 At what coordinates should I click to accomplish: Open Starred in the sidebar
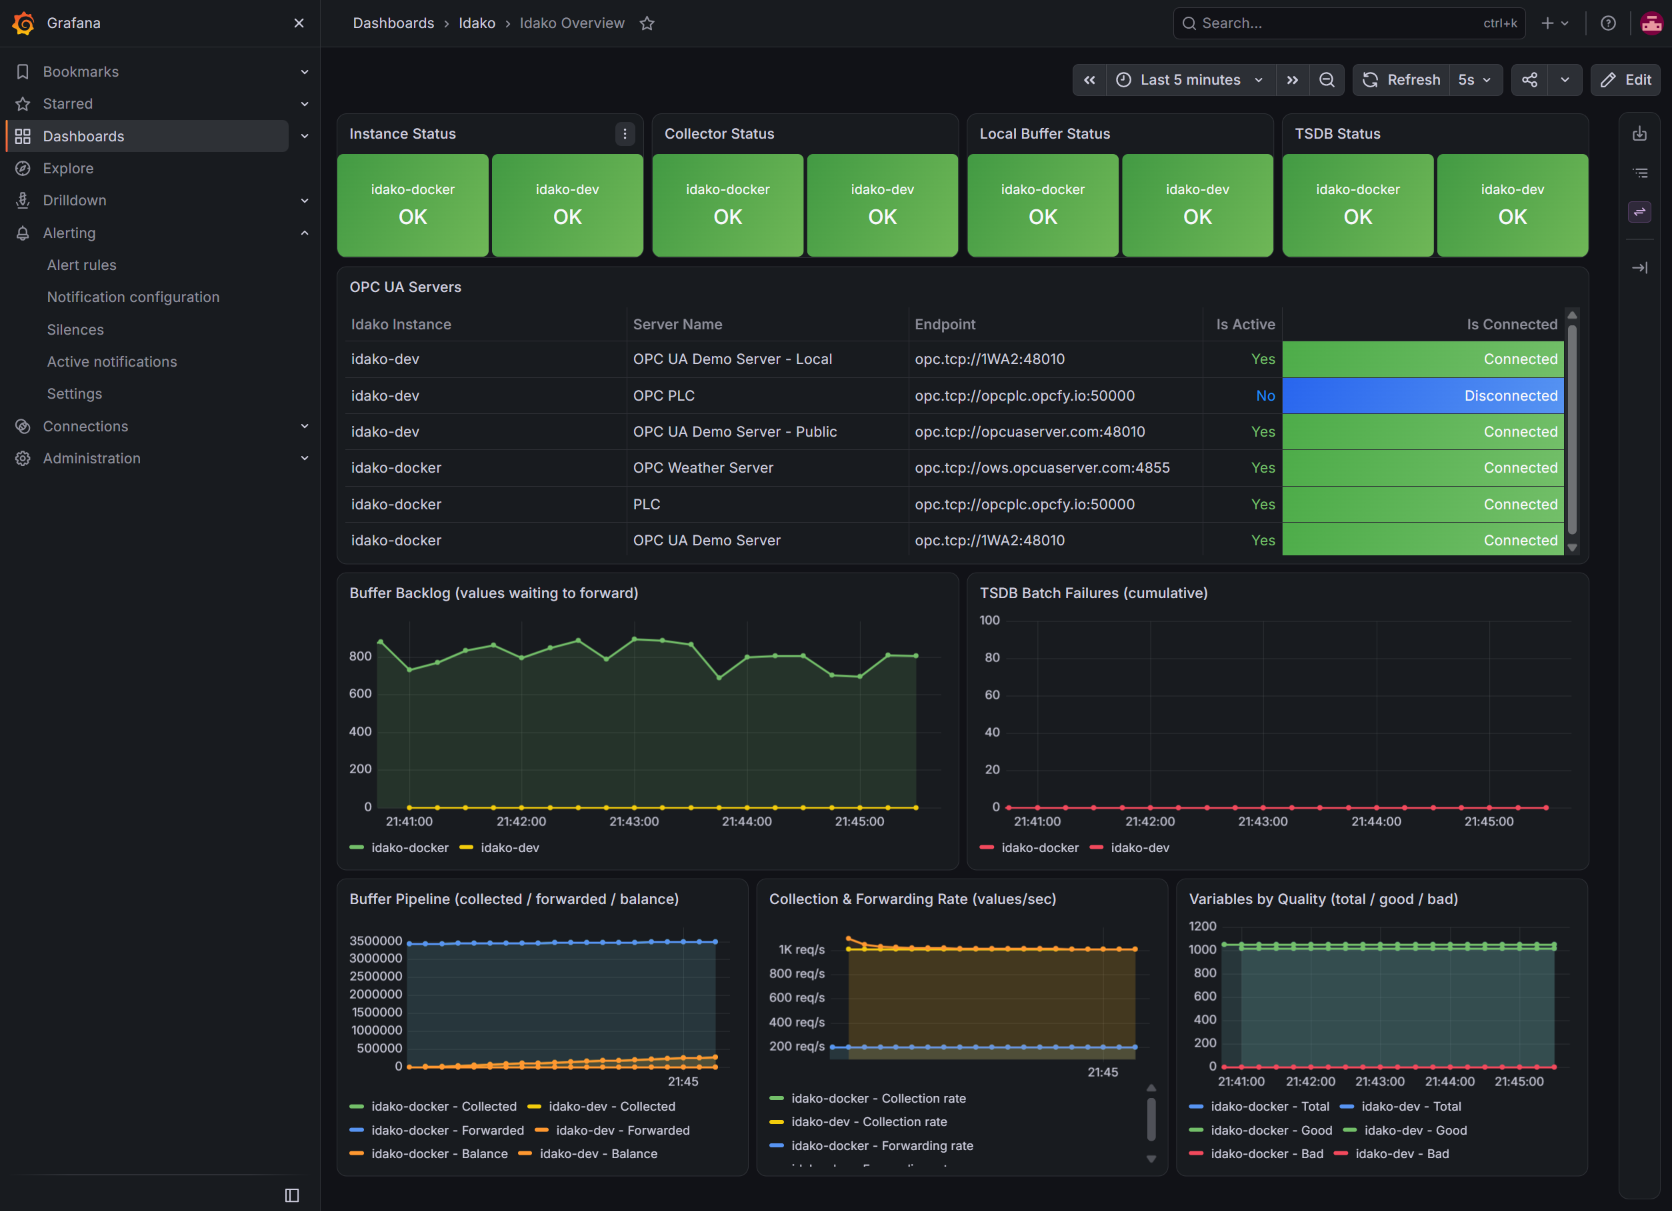pyautogui.click(x=68, y=104)
